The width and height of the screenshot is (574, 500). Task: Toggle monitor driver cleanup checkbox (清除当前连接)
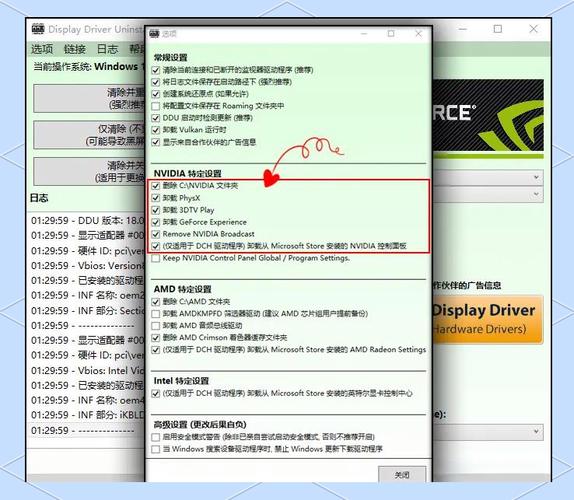(x=156, y=70)
